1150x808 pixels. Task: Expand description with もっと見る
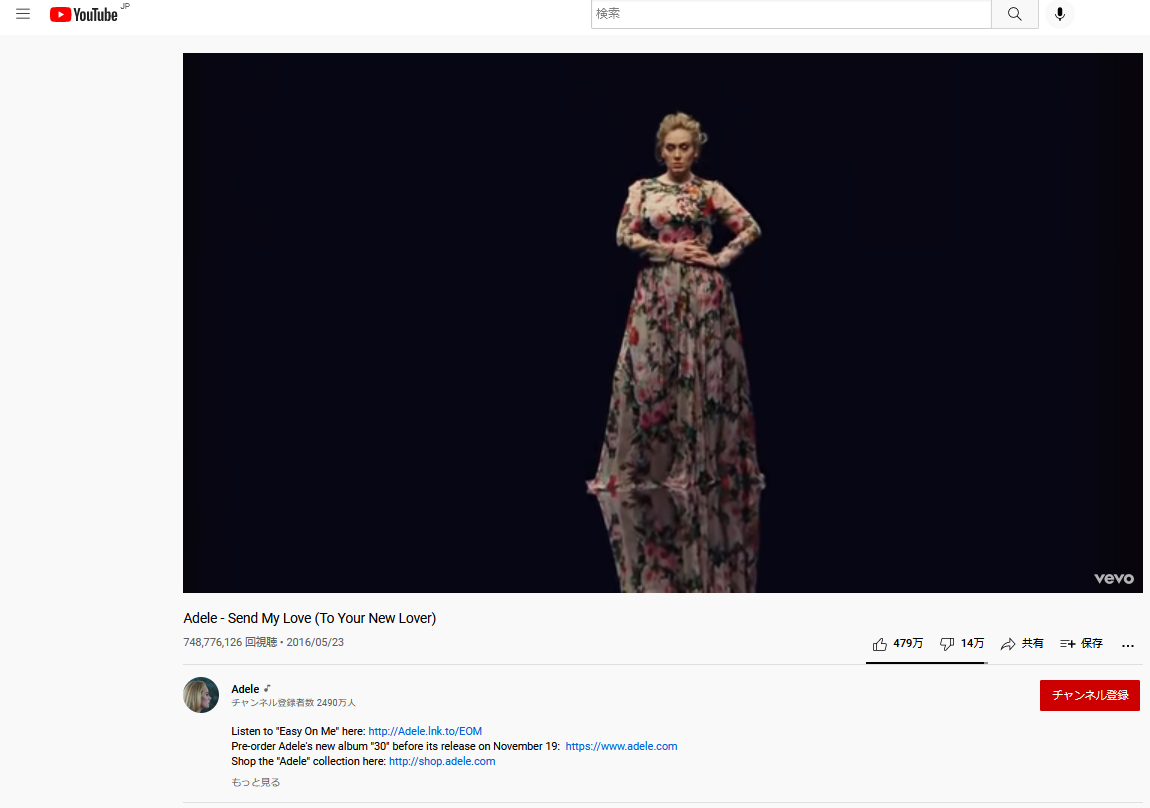click(x=255, y=782)
